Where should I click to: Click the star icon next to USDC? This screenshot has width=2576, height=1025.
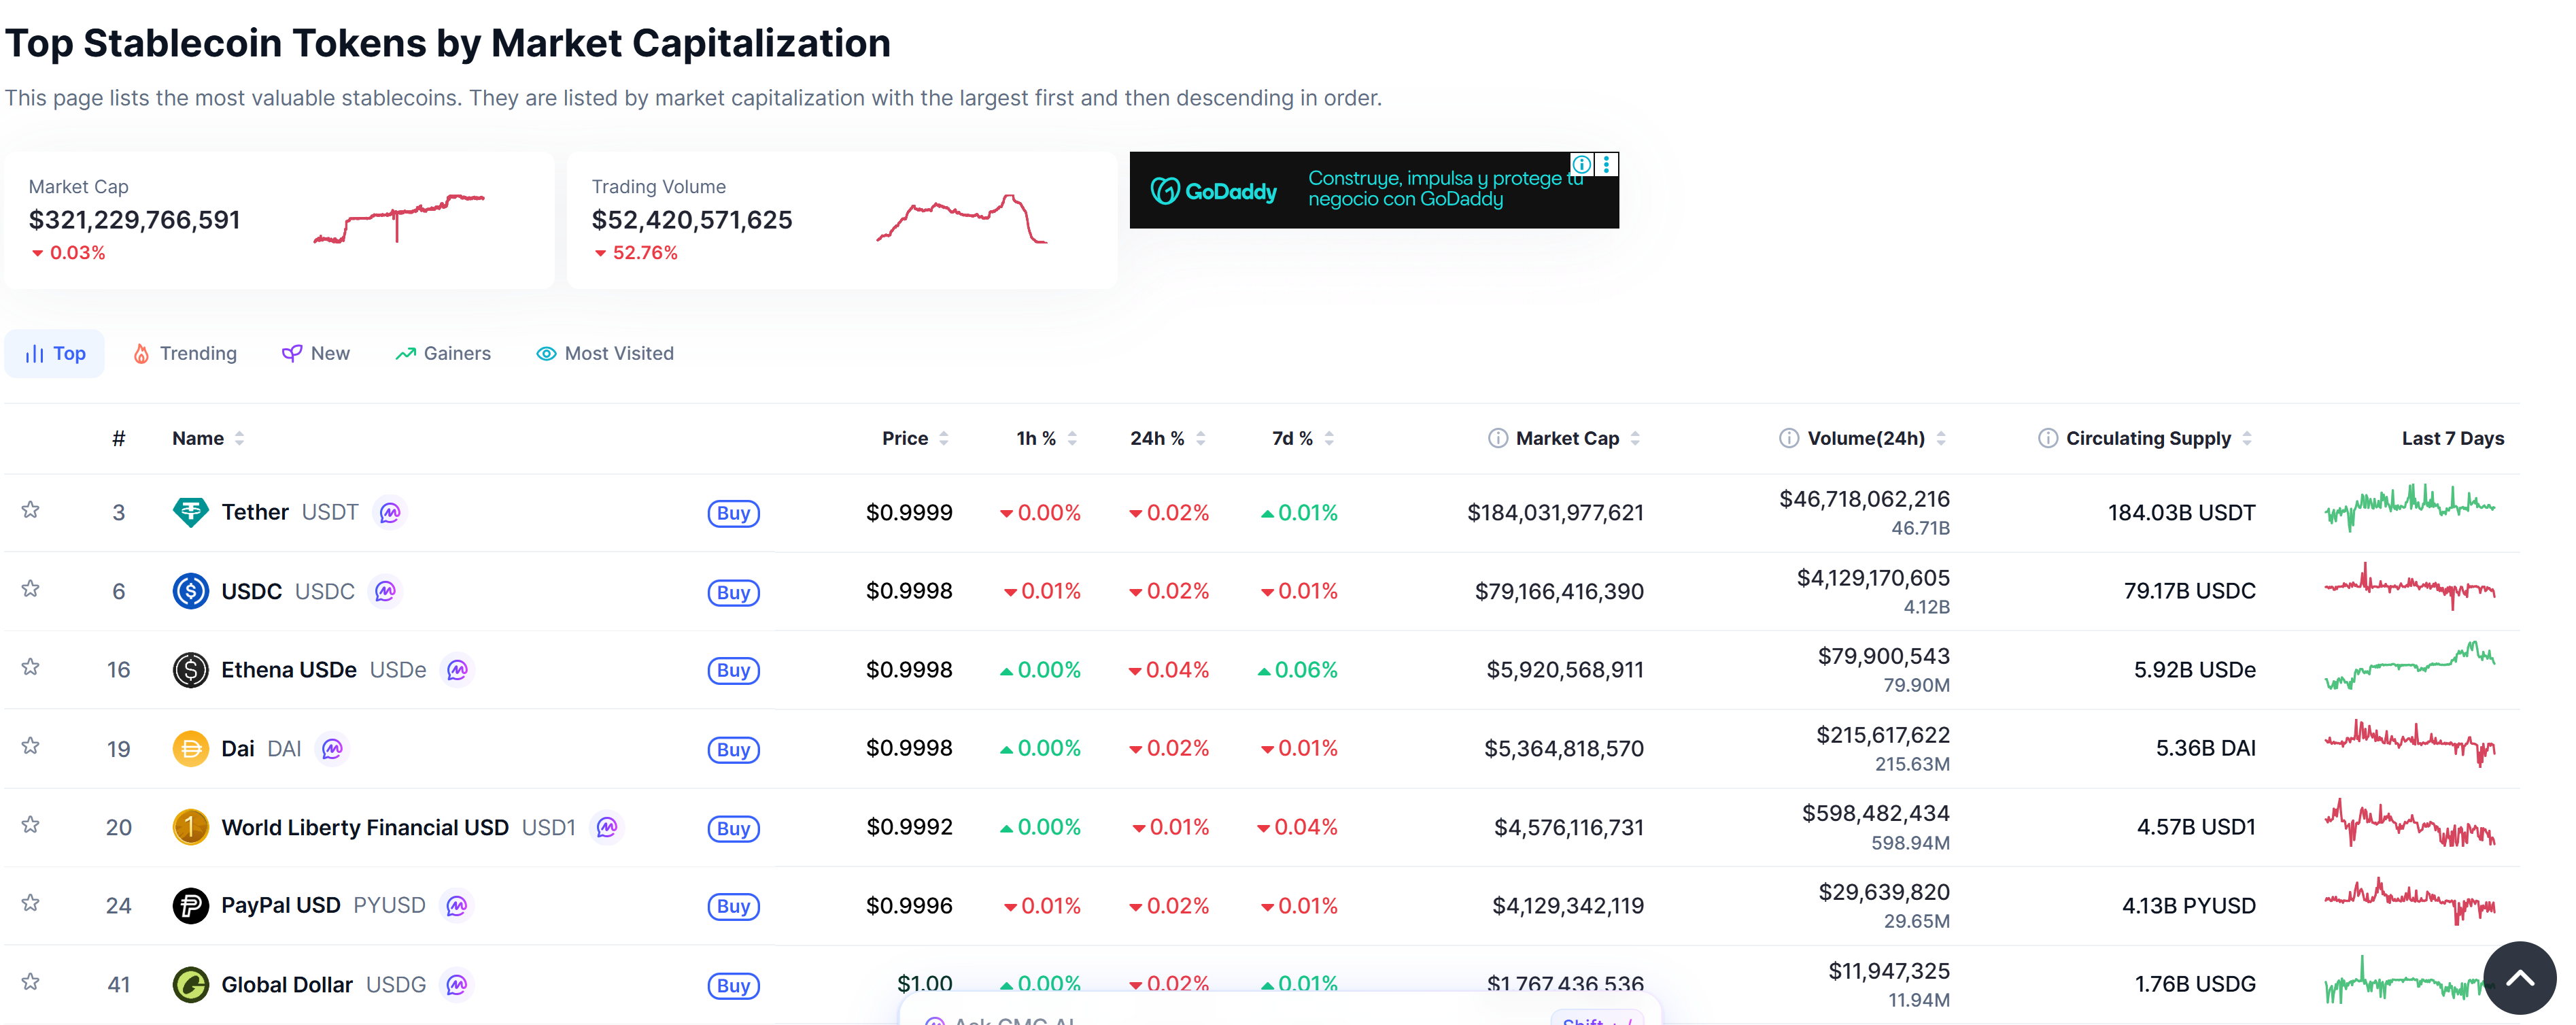click(x=31, y=590)
